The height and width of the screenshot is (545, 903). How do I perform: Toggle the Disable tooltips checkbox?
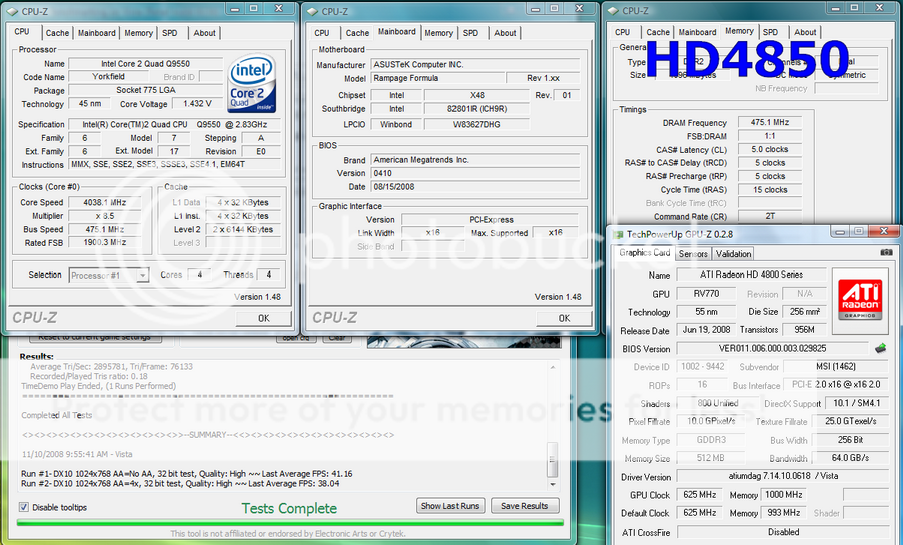(24, 507)
